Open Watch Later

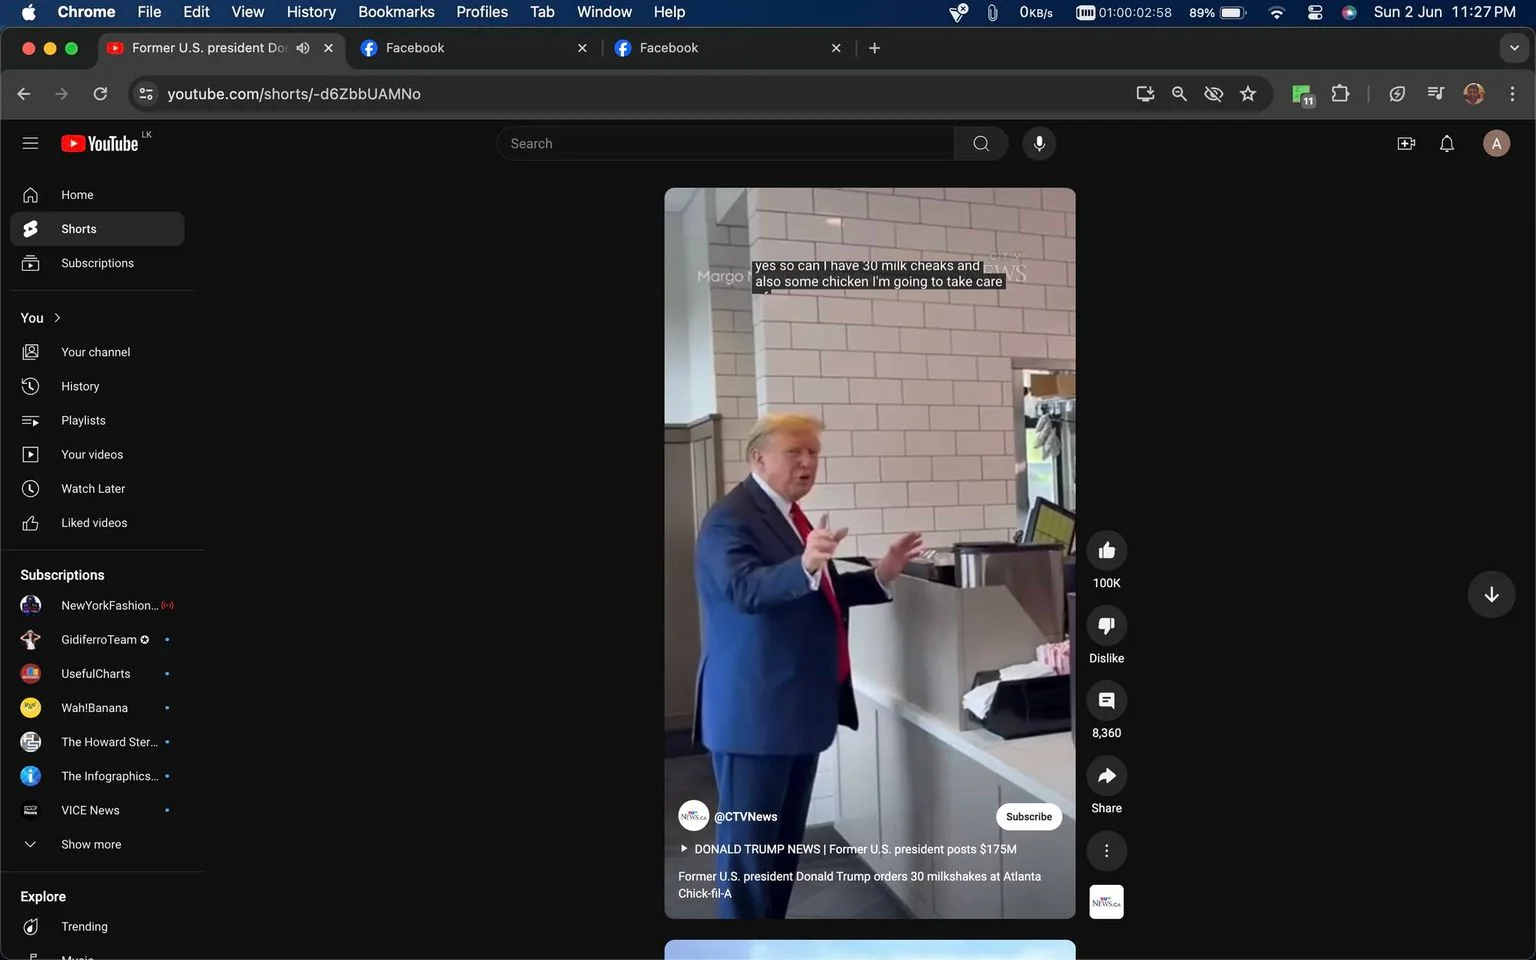97,488
